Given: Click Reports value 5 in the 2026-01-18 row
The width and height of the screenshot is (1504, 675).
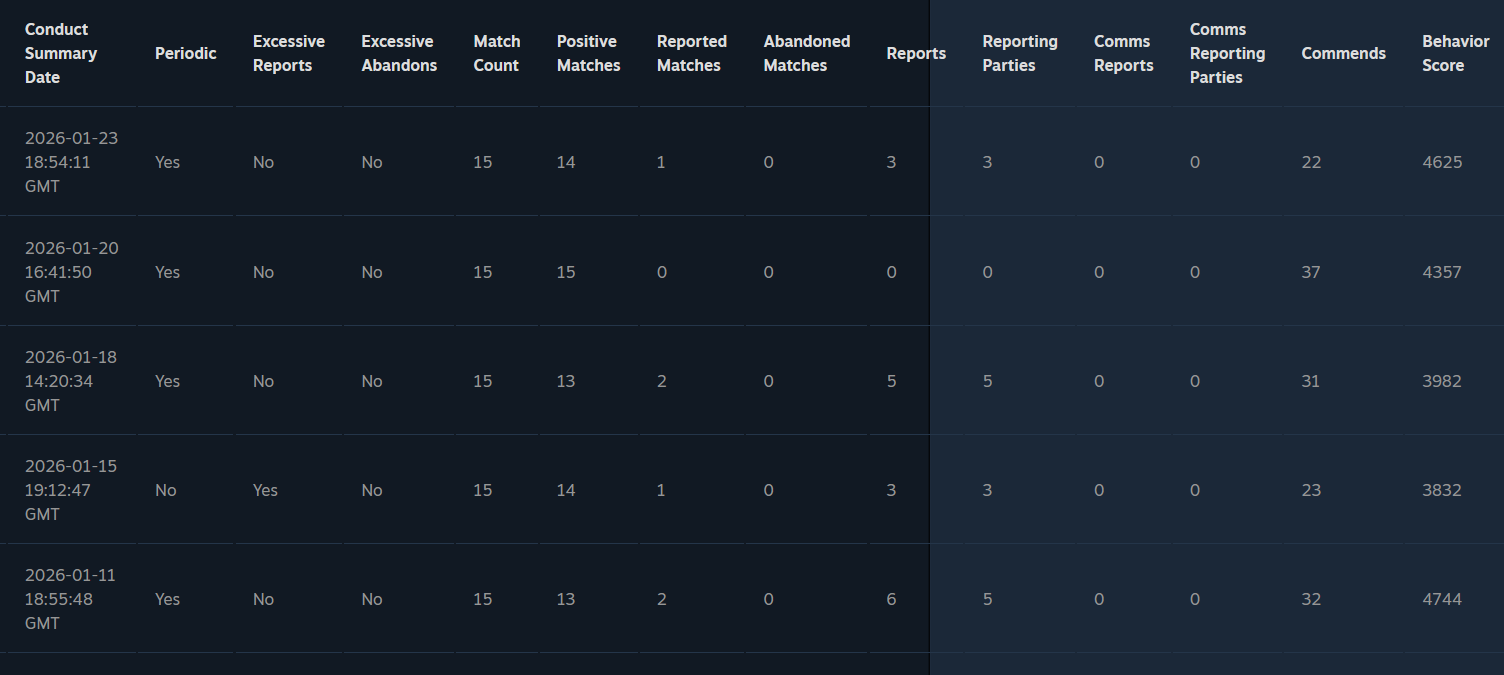Looking at the screenshot, I should tap(892, 381).
